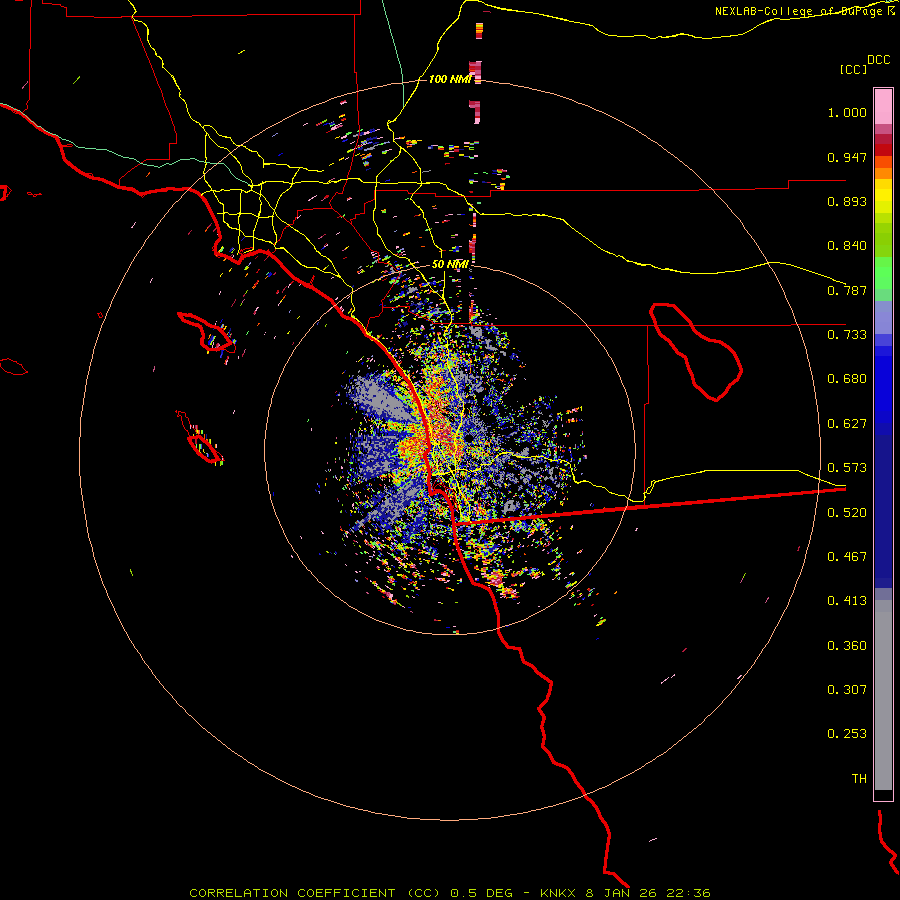Select the 0.520 legend value
900x900 pixels.
pos(847,513)
